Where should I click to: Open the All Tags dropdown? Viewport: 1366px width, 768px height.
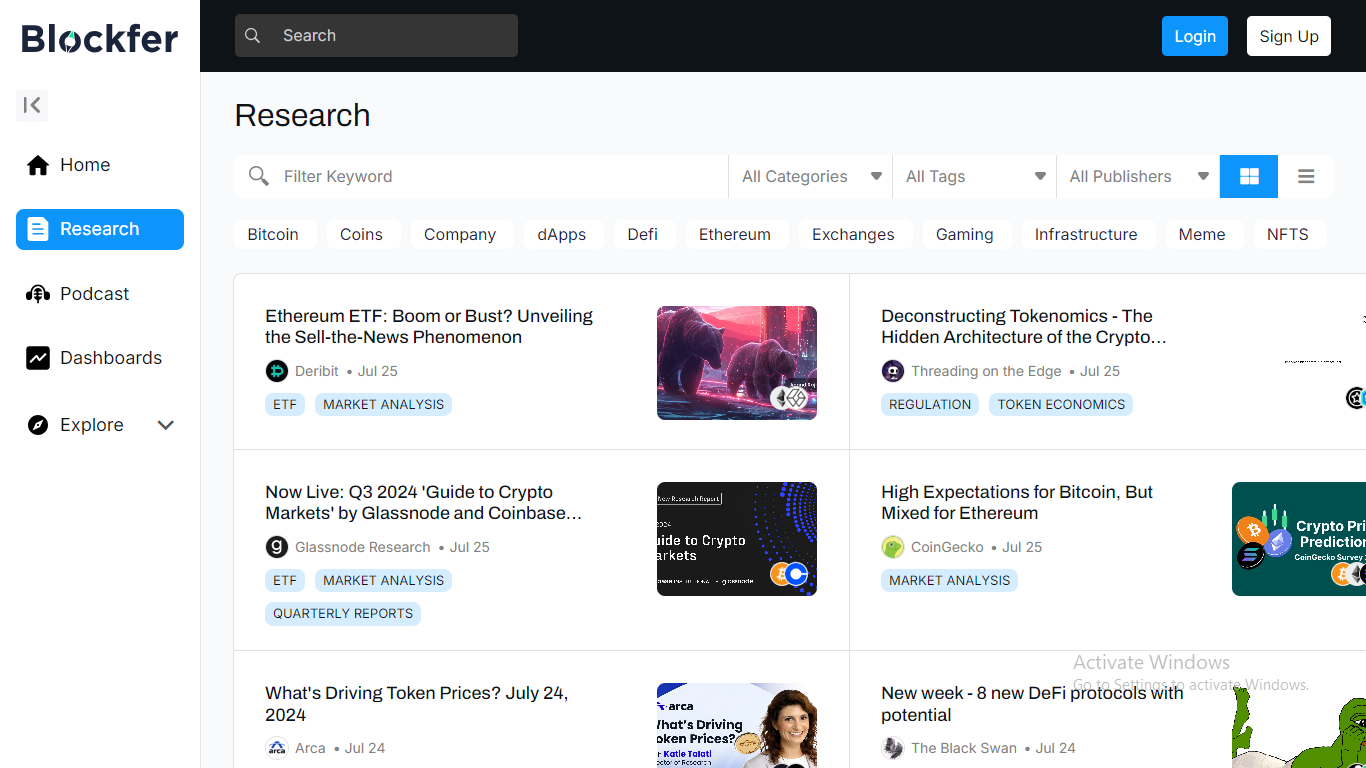tap(975, 176)
